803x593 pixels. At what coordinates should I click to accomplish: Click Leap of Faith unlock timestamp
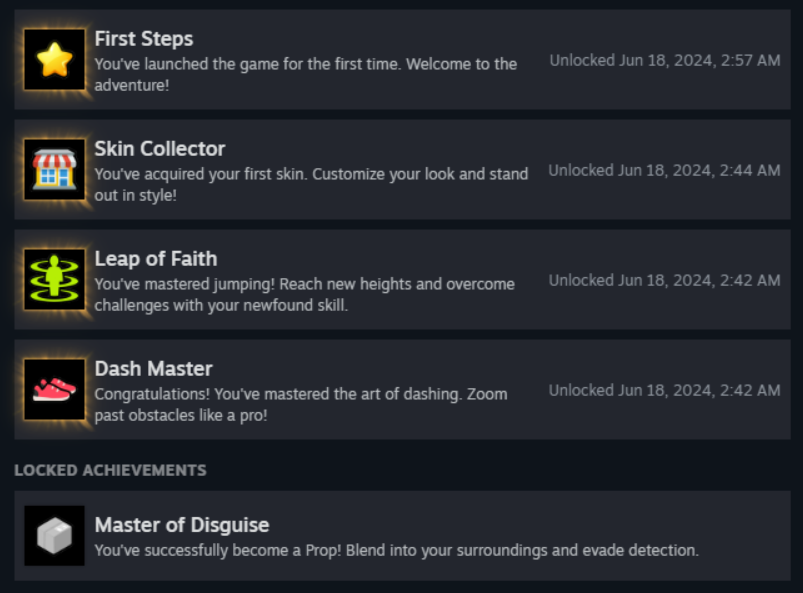(x=664, y=281)
